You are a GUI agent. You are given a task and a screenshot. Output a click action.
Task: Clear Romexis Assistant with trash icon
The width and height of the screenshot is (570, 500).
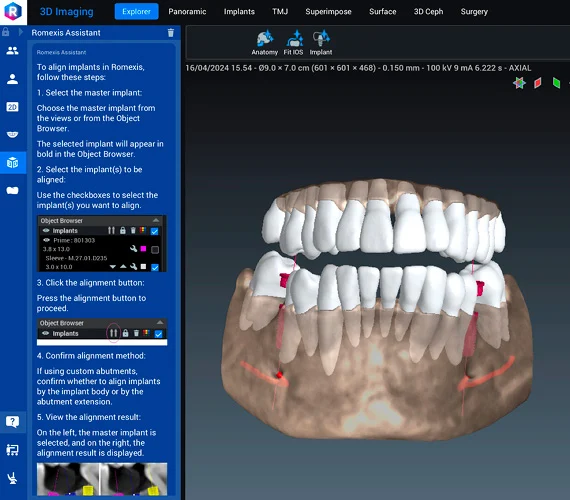(171, 33)
